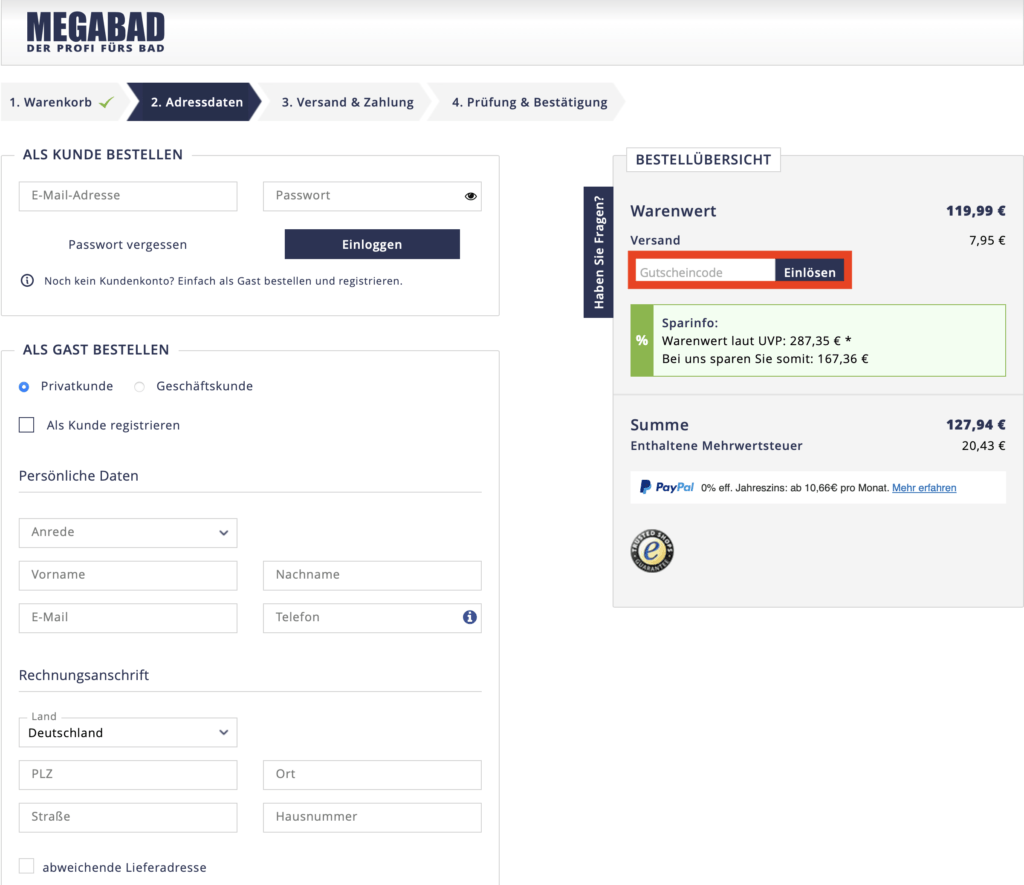This screenshot has height=885, width=1024.
Task: Focus the Passwort field
Action: (372, 196)
